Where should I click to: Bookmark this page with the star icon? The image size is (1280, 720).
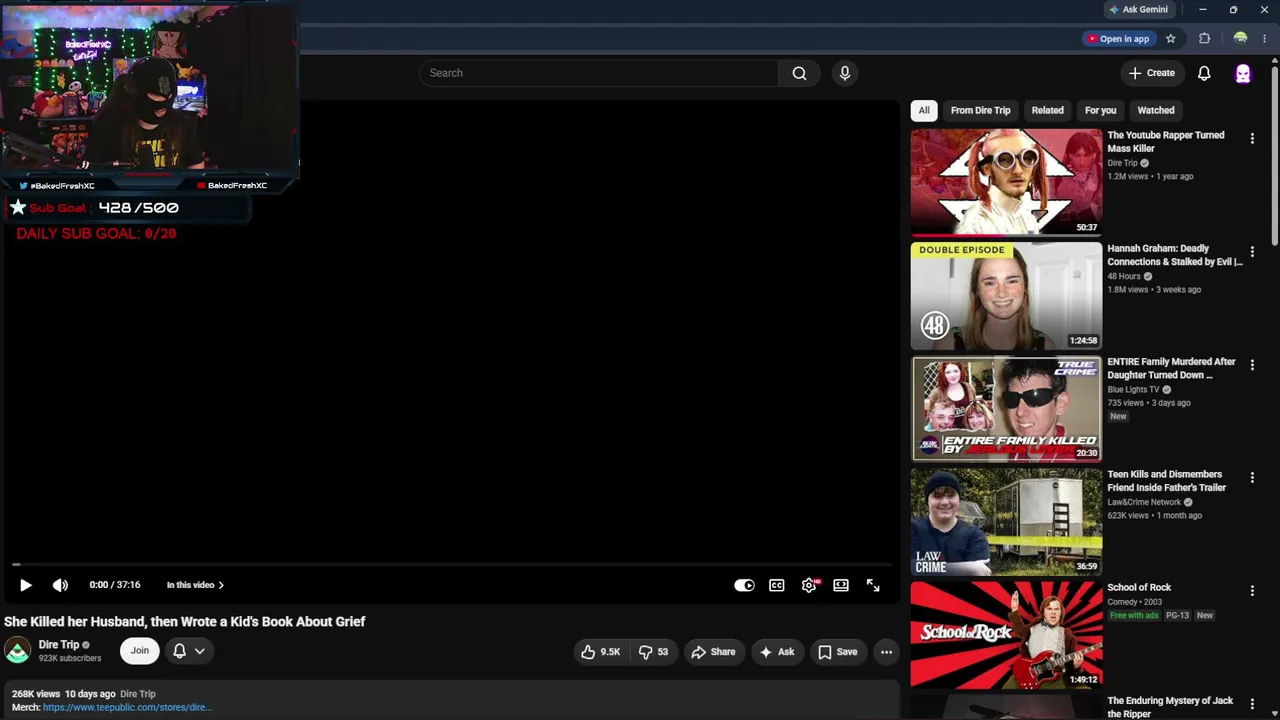[1171, 39]
